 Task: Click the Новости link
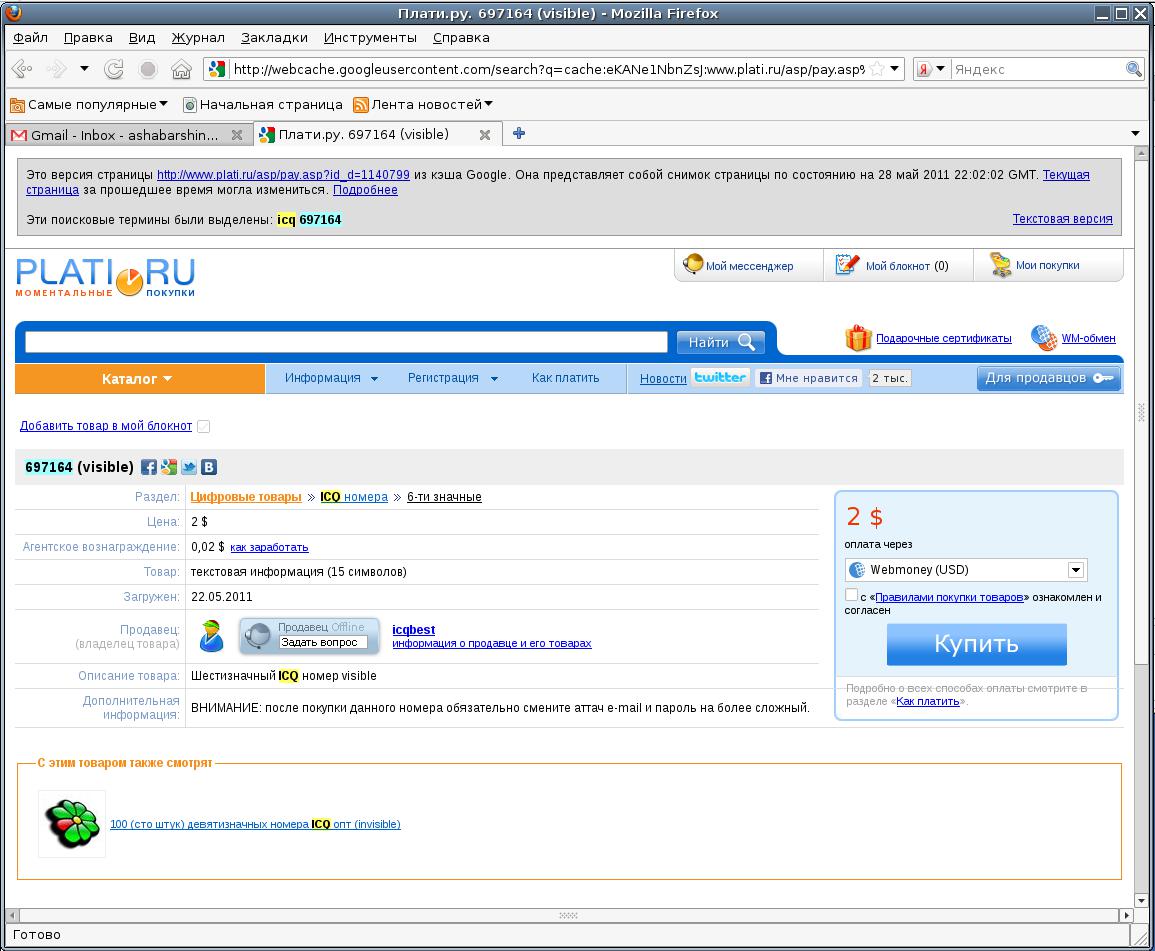(663, 379)
